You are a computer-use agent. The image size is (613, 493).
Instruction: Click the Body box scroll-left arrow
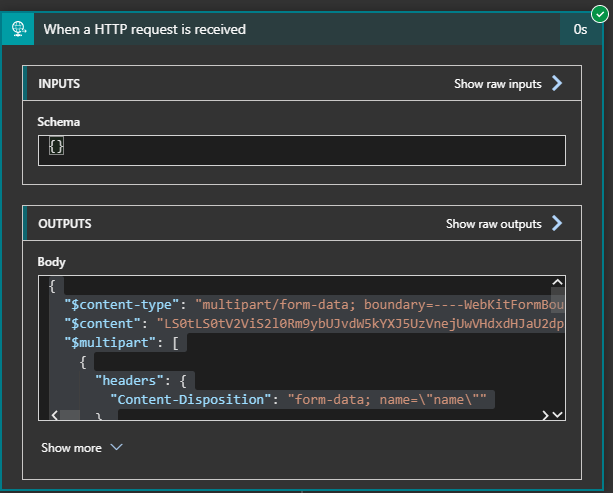pos(53,415)
